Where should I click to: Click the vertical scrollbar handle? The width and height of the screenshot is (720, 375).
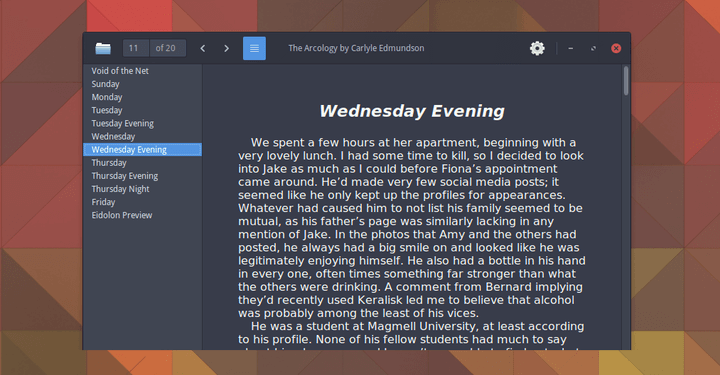(626, 81)
